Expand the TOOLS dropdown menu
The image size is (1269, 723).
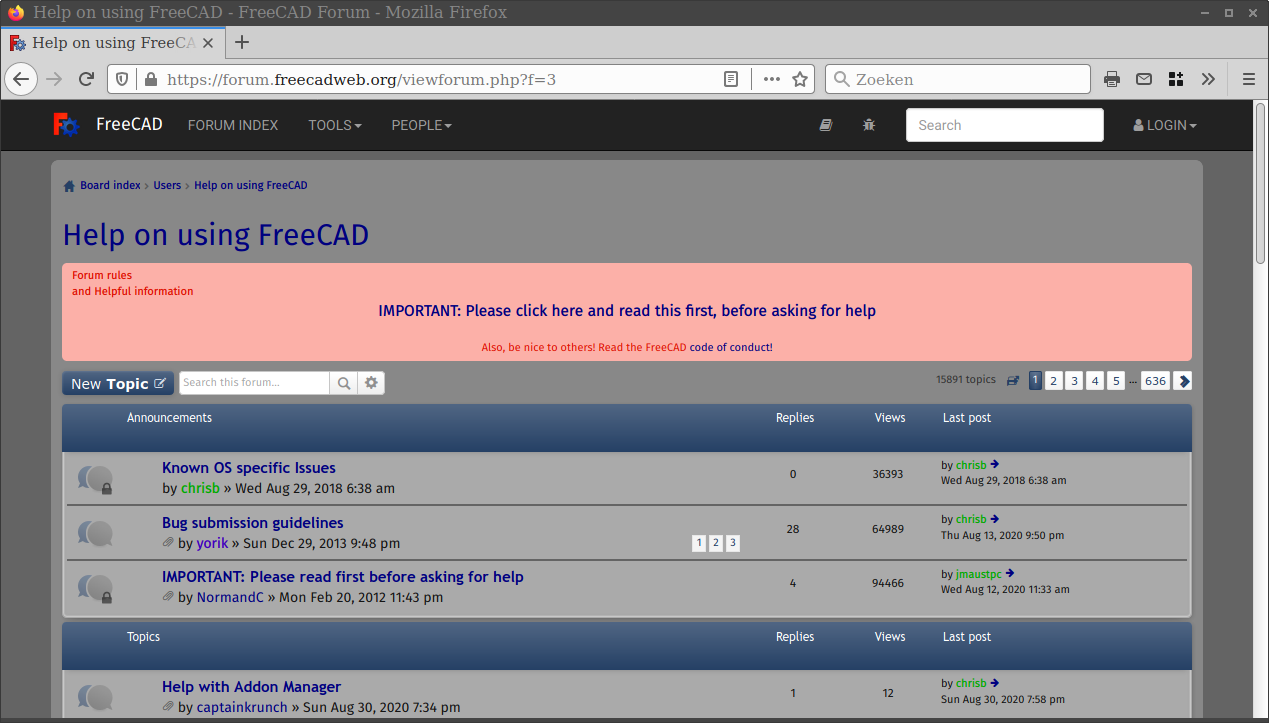(335, 125)
